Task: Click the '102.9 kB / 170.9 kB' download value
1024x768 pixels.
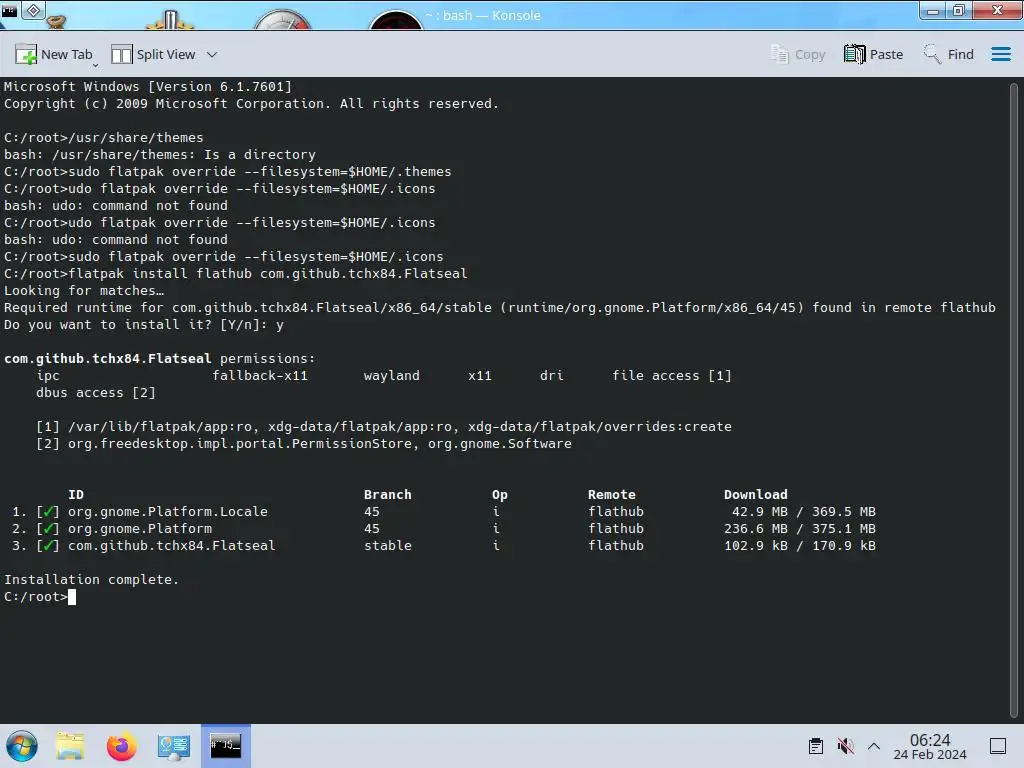Action: [x=800, y=546]
